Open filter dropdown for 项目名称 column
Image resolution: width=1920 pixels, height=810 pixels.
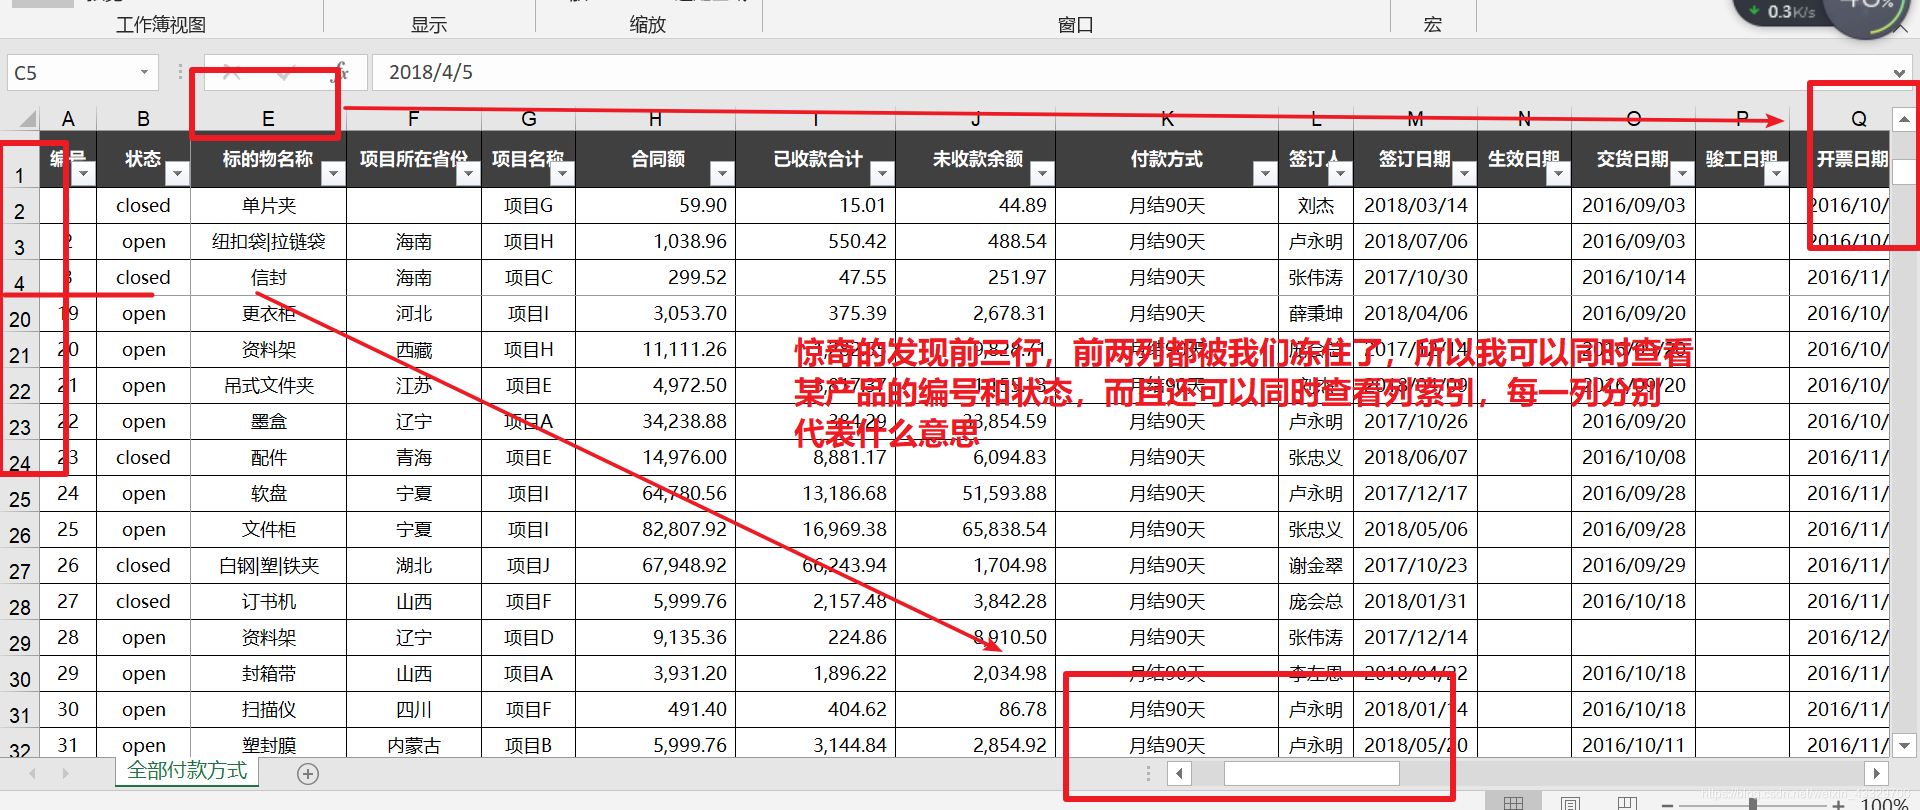click(562, 173)
